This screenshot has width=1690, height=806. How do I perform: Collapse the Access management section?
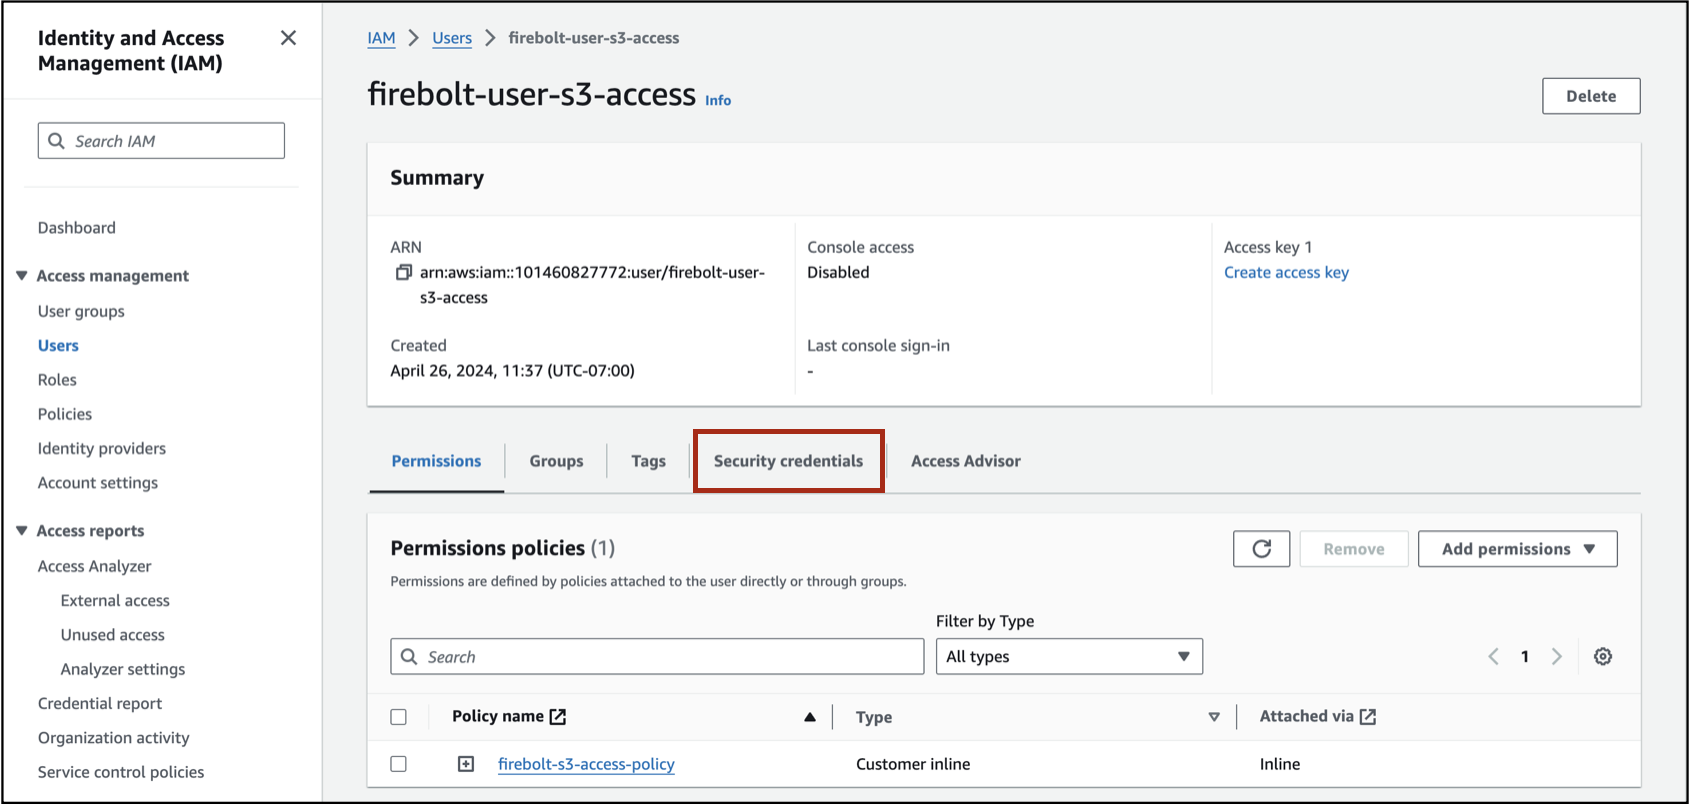22,276
